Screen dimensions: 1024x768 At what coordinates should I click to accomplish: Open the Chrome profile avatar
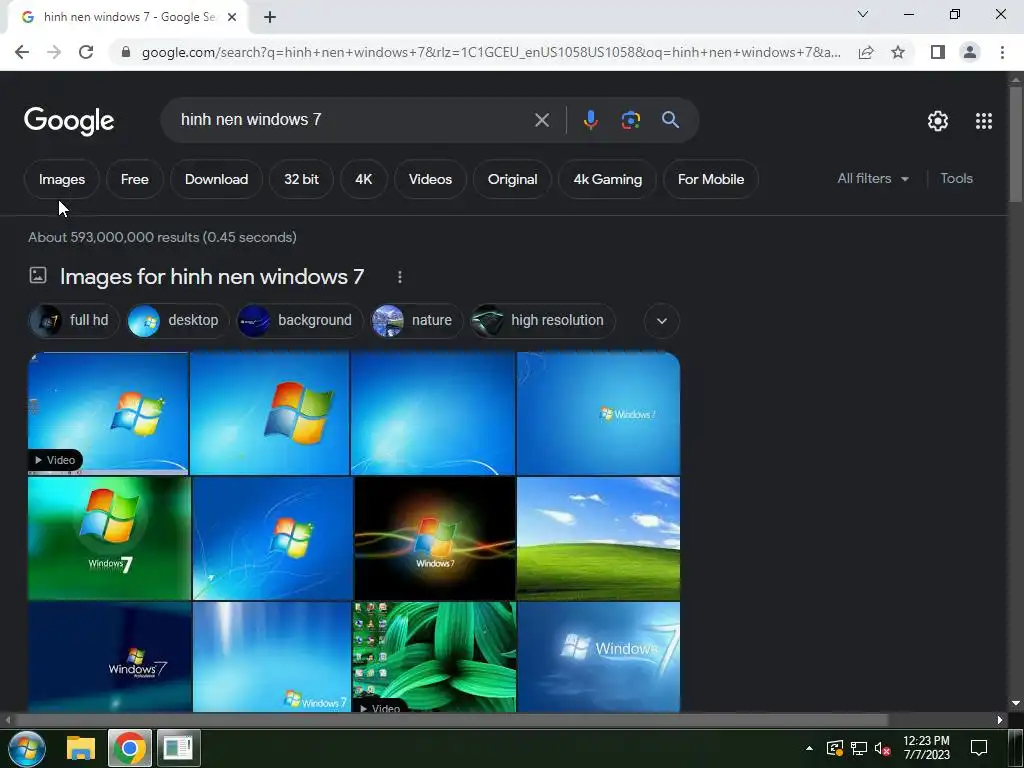(x=970, y=52)
